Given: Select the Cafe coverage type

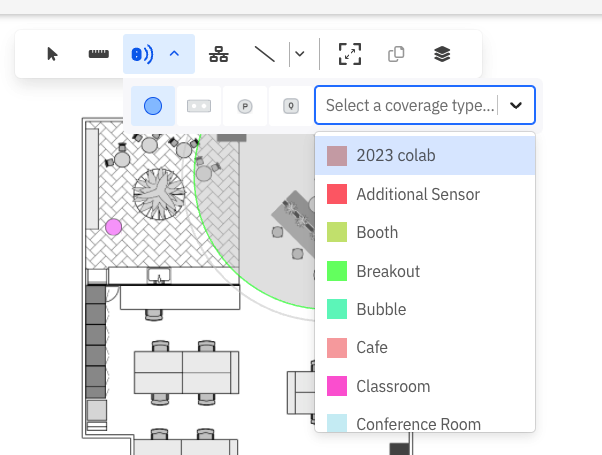Looking at the screenshot, I should click(425, 347).
